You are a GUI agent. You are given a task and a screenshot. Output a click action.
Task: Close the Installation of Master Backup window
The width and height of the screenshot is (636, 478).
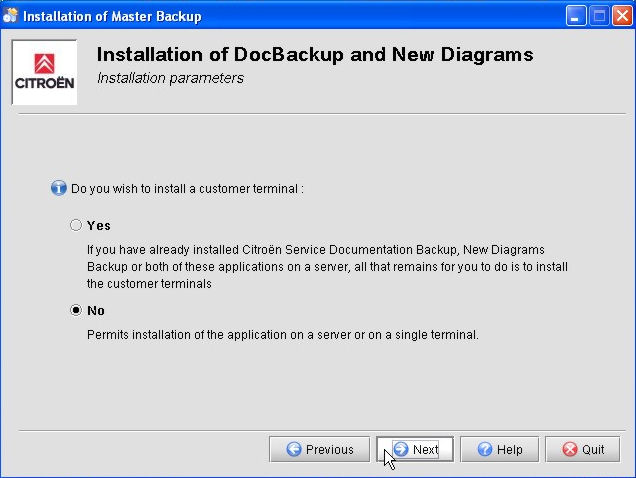[x=620, y=16]
